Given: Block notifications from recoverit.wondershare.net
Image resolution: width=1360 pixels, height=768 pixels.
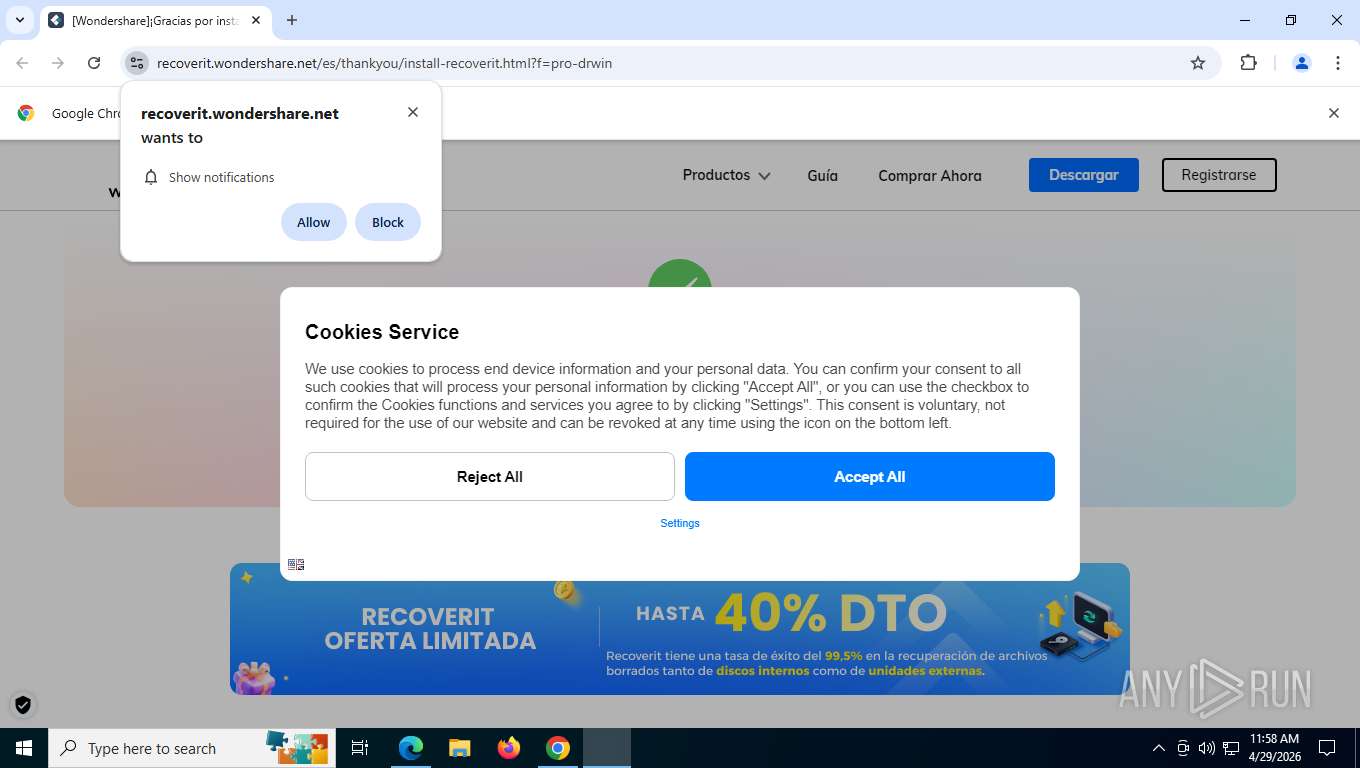Looking at the screenshot, I should (388, 222).
